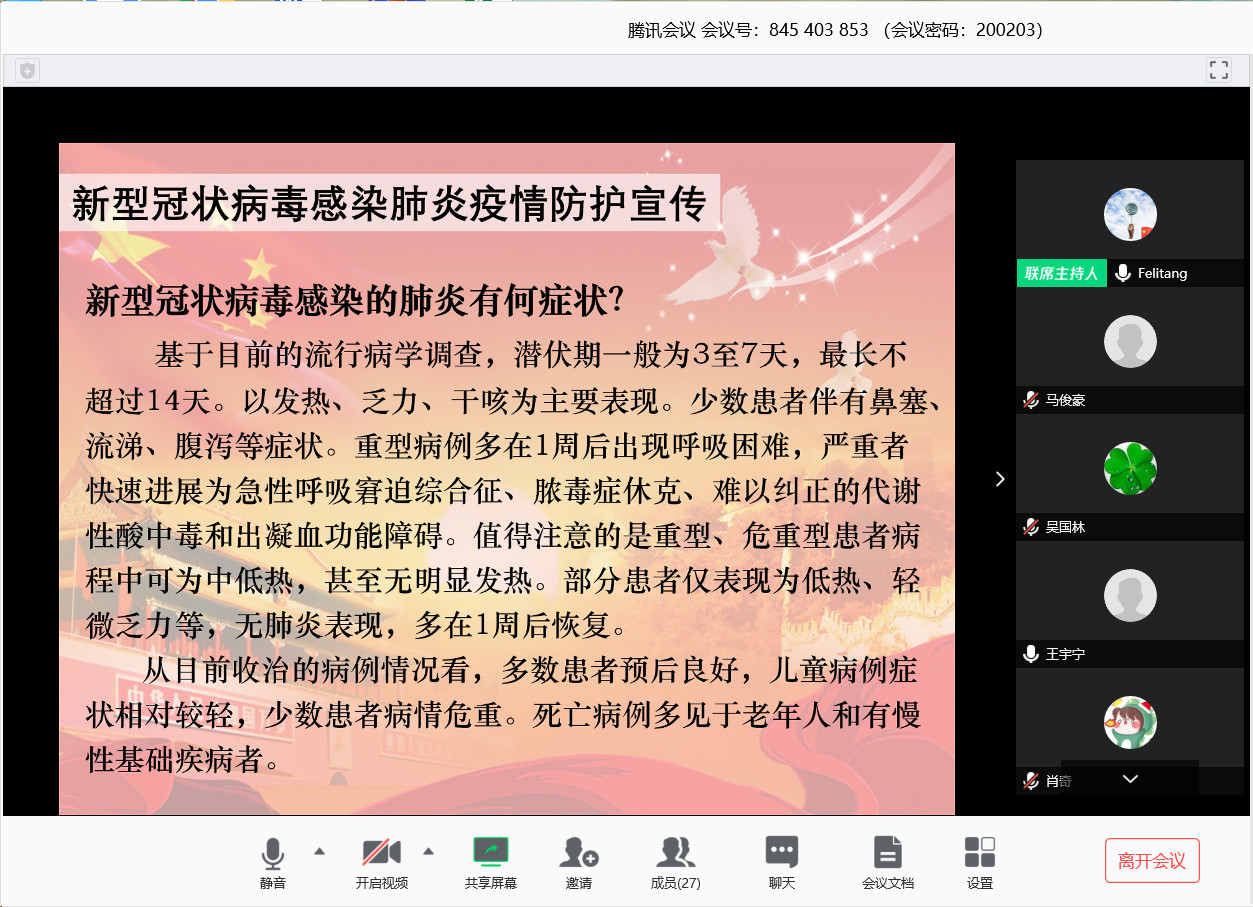Enter fullscreen mode via corner icon

click(1218, 70)
